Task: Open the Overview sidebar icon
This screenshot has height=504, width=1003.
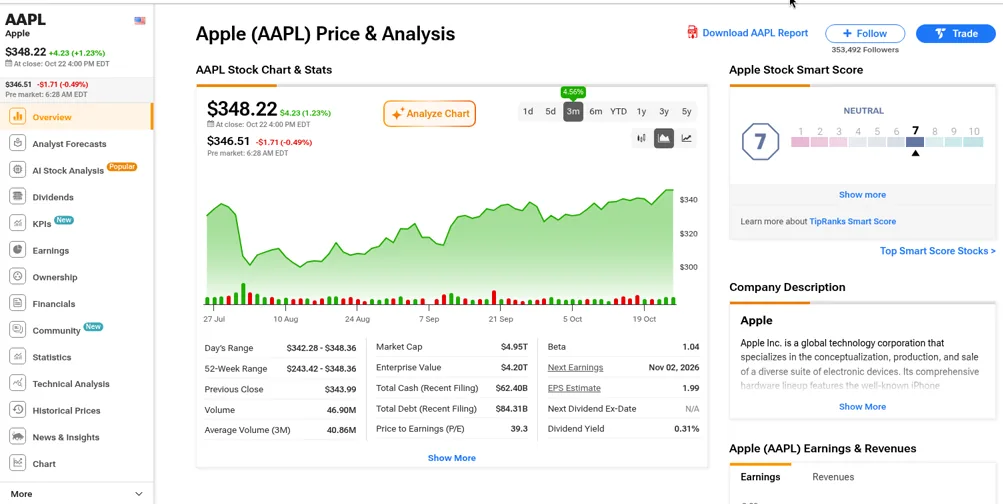Action: 17,116
